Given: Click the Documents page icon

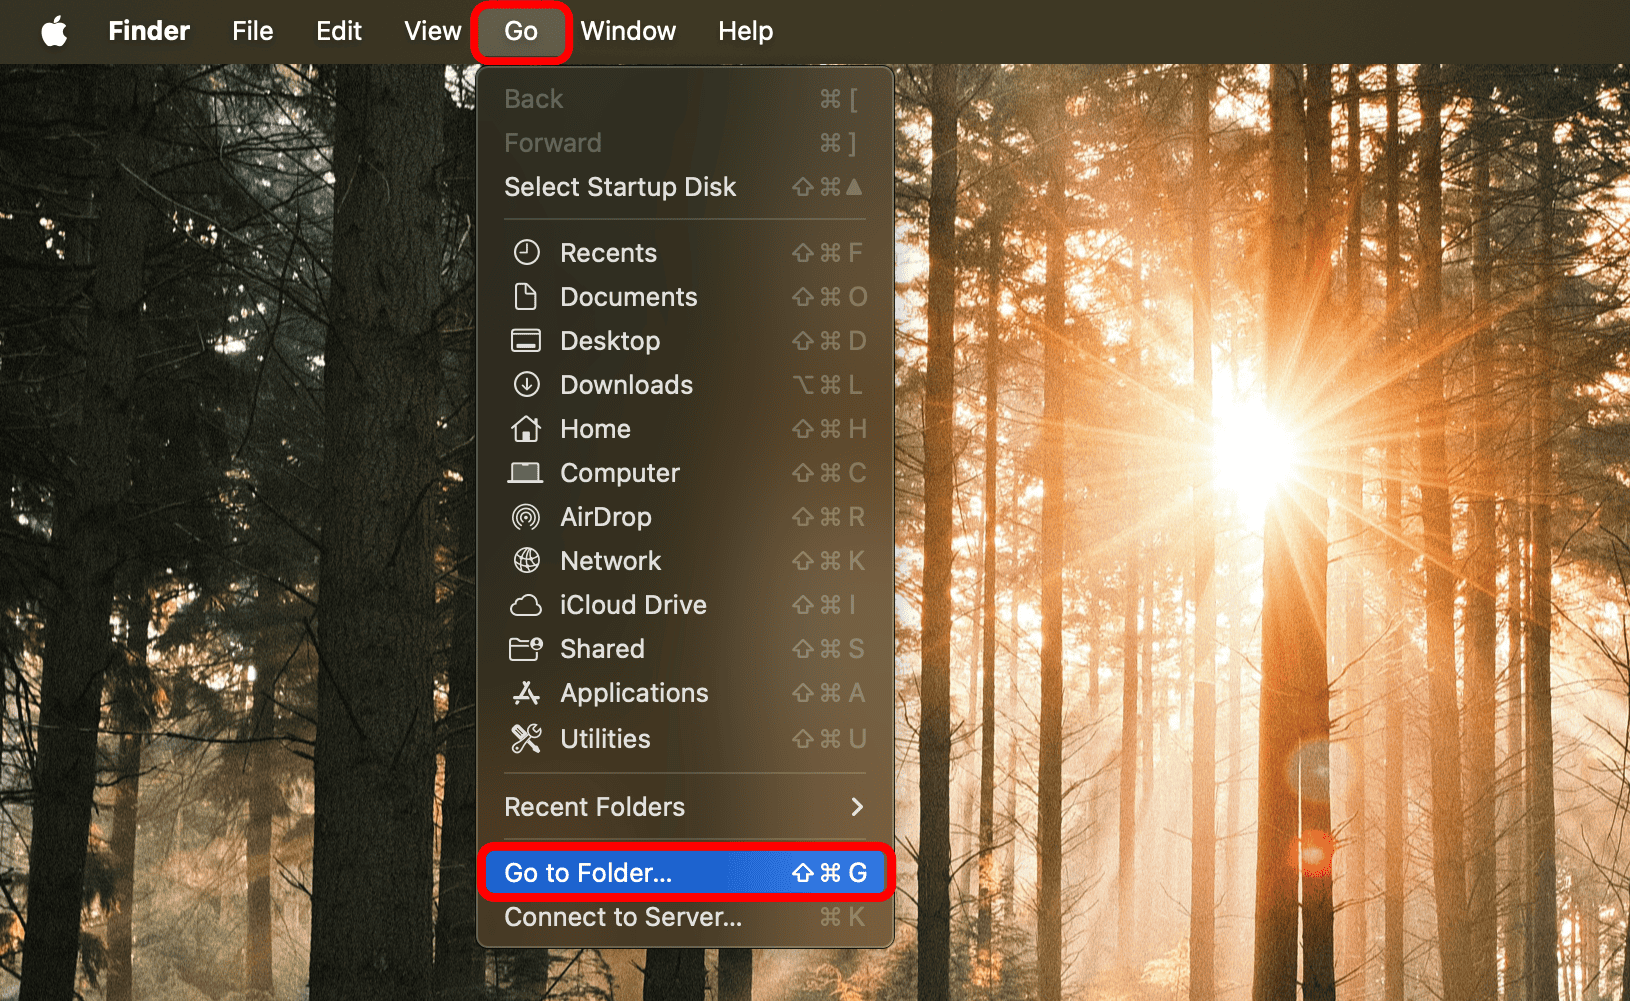Looking at the screenshot, I should [526, 297].
